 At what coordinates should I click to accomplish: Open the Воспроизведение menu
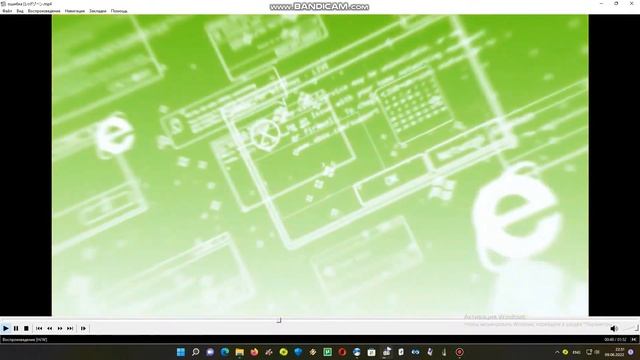[x=44, y=11]
